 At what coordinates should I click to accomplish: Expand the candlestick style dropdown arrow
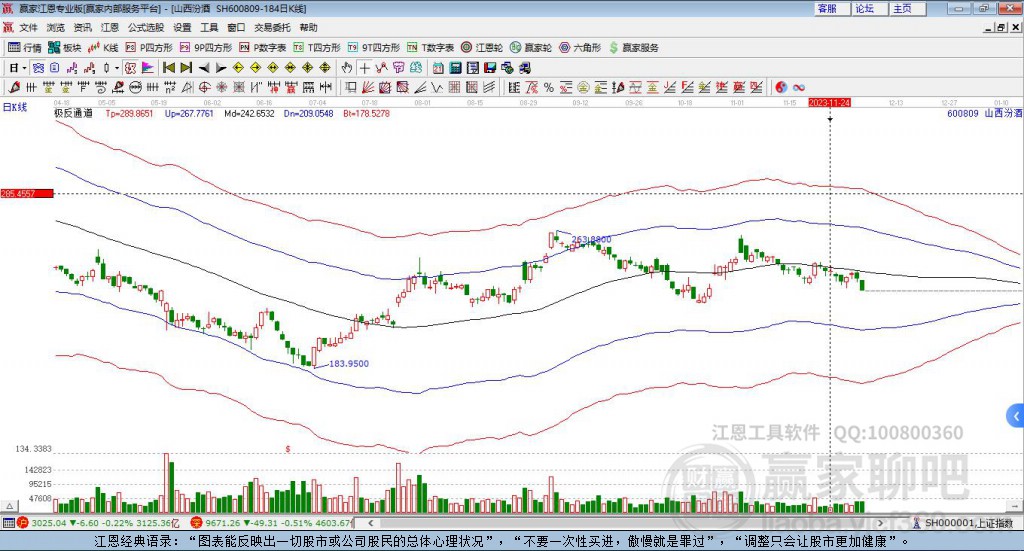pyautogui.click(x=117, y=68)
